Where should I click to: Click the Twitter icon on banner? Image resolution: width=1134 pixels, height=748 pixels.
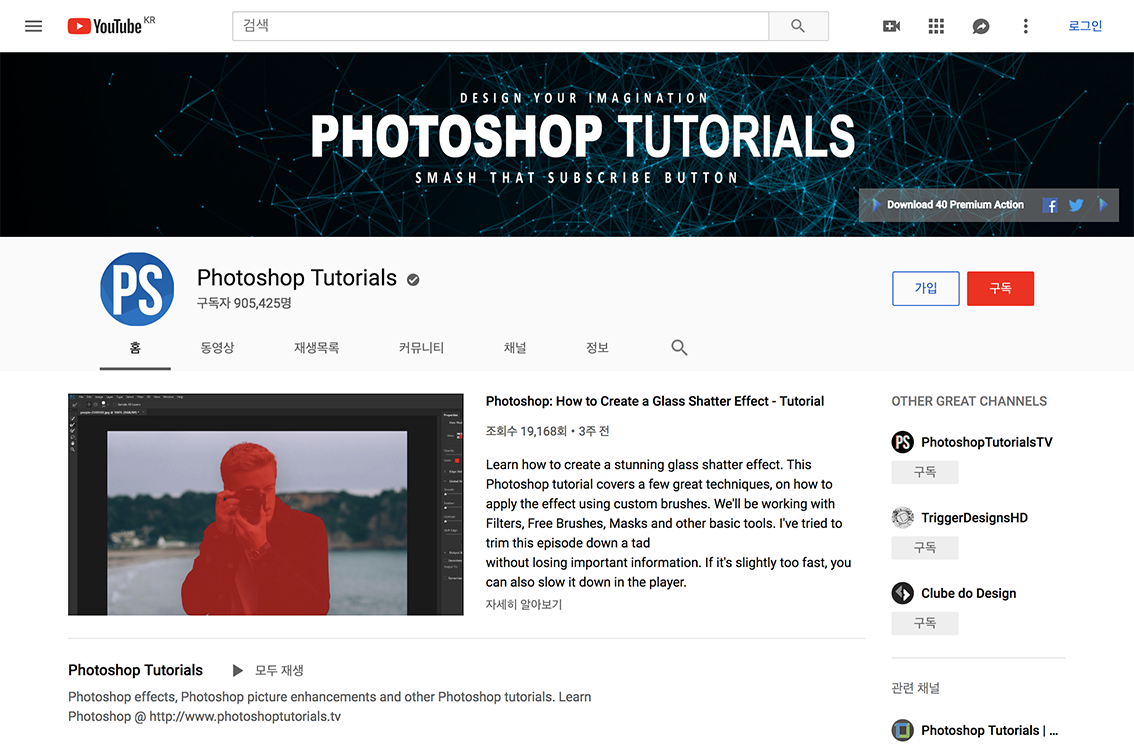coord(1076,205)
